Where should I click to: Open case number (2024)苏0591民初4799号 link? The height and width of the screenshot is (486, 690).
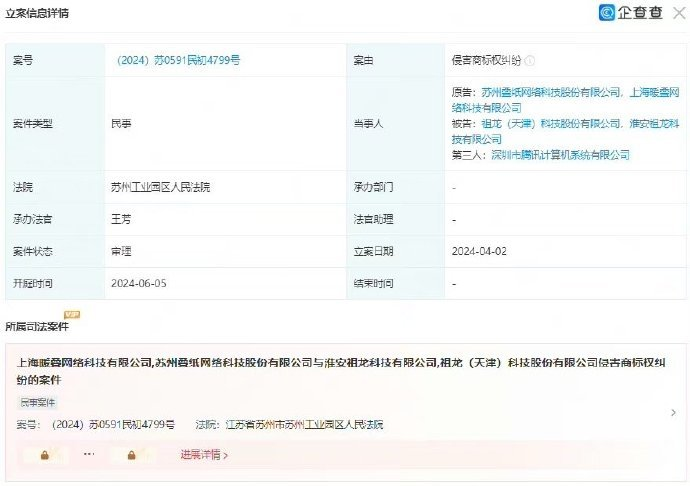[x=178, y=60]
